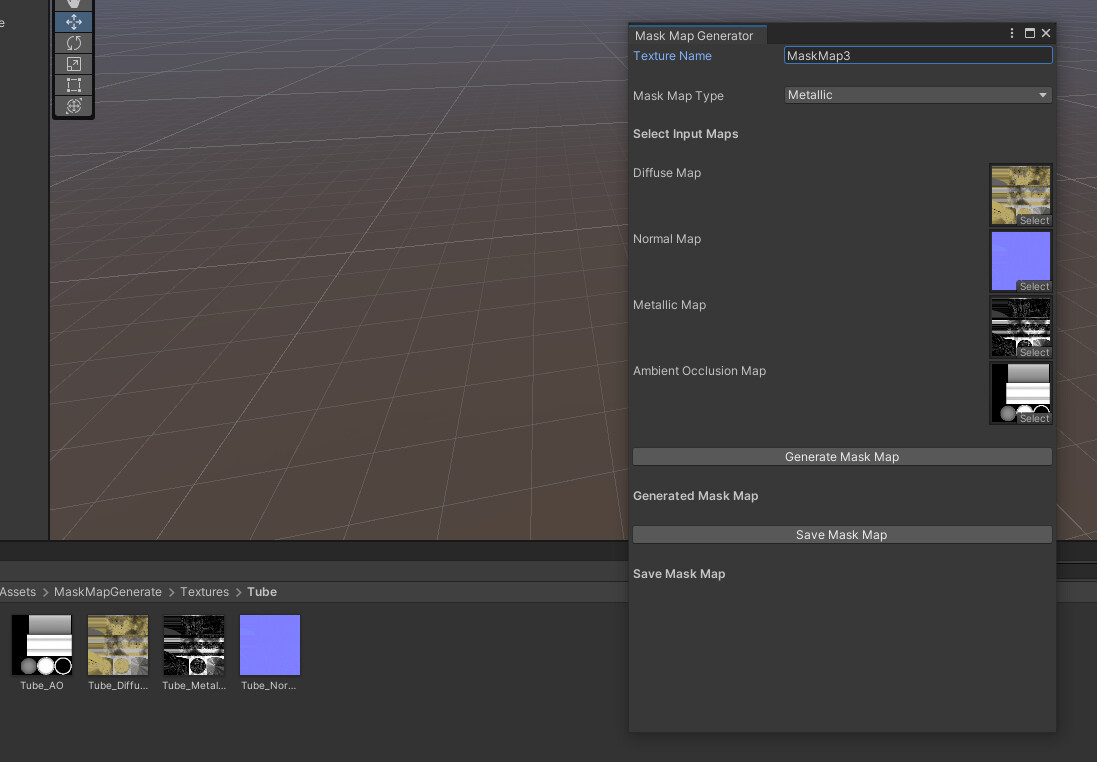Pick a texture for the Metallic Map slot
Viewport: 1097px width, 762px height.
1034,352
